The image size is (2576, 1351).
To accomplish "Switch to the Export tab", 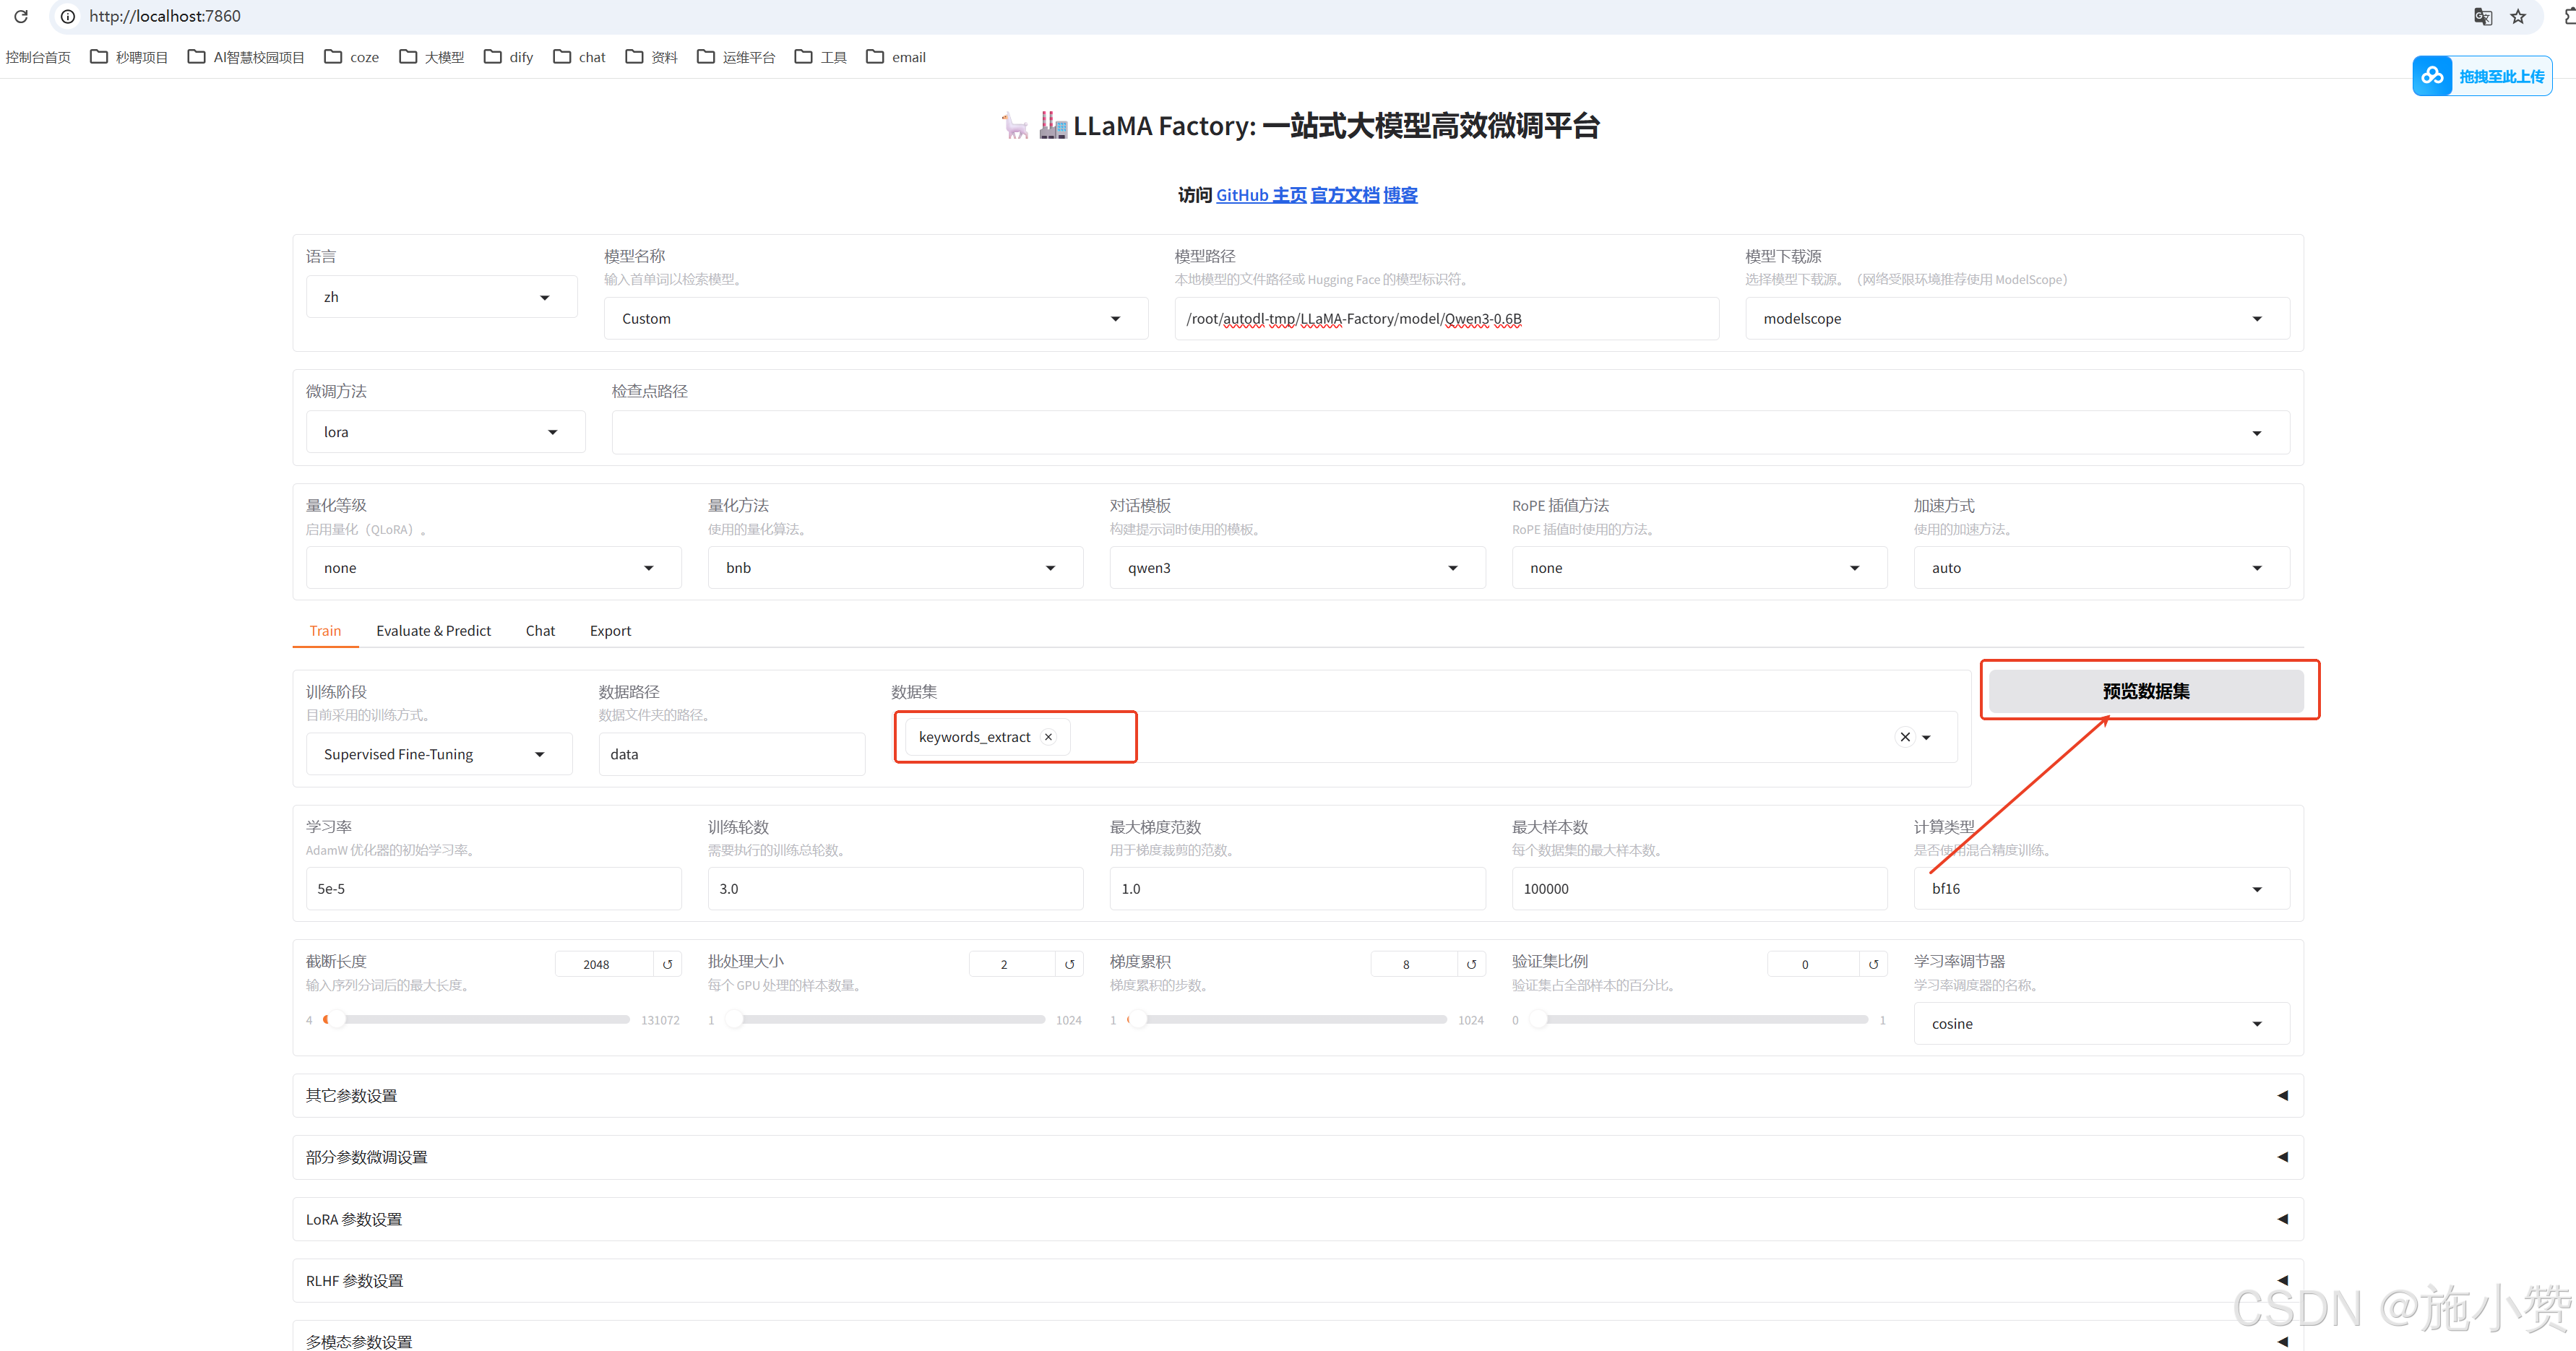I will click(x=610, y=631).
